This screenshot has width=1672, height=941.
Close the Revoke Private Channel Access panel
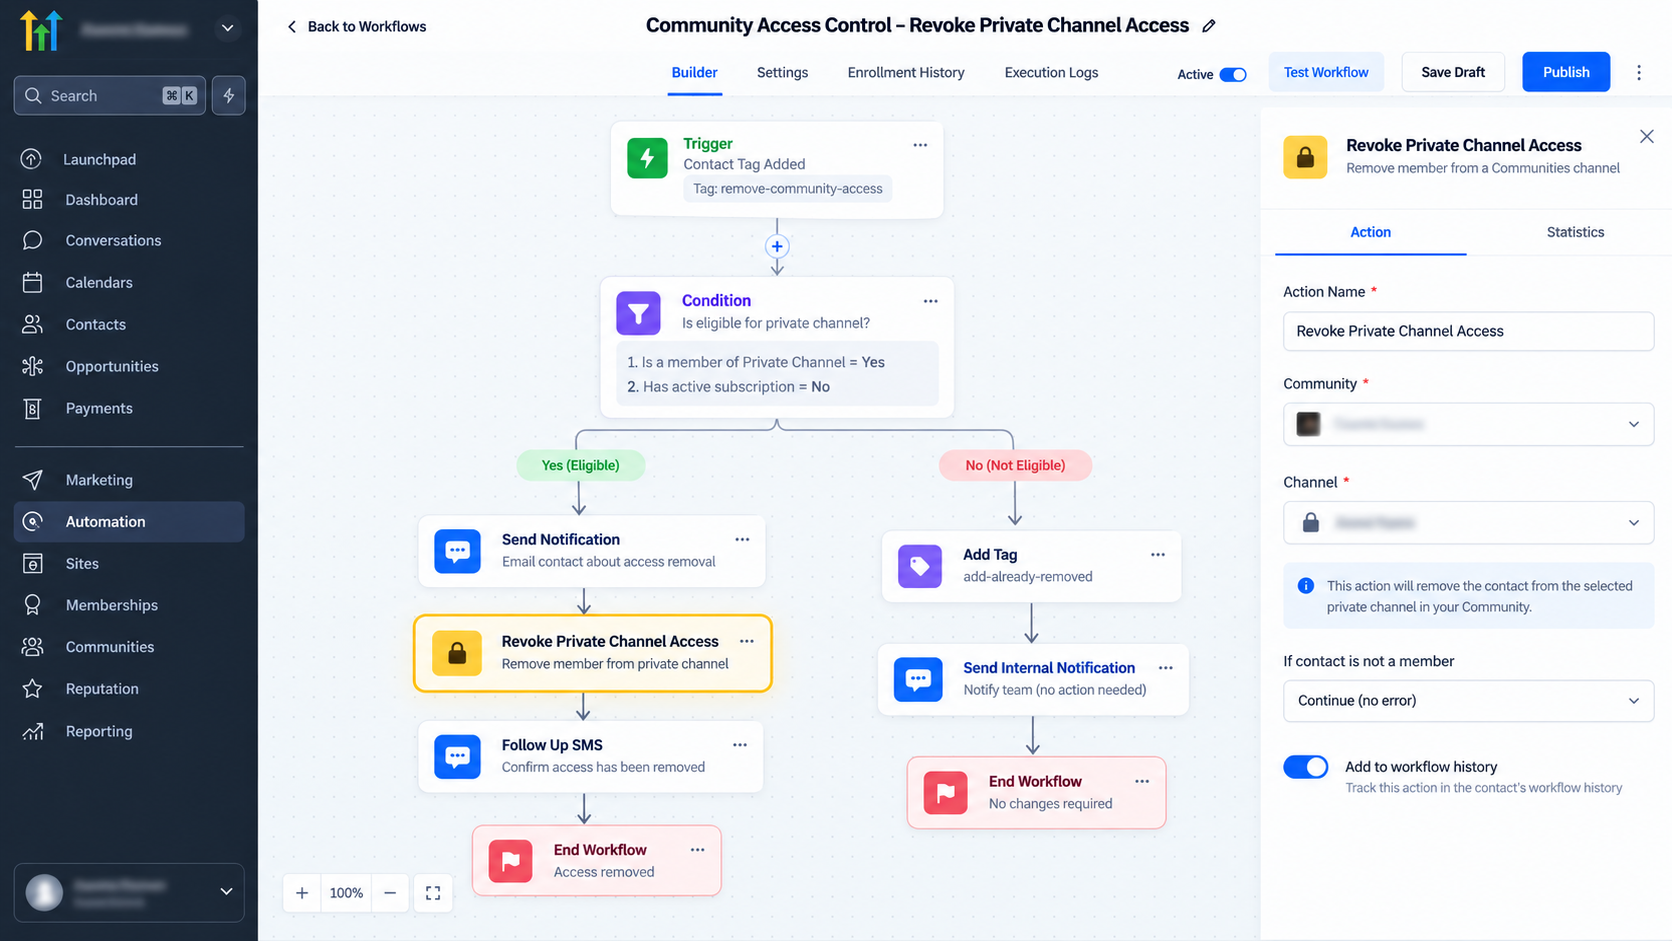click(1647, 137)
